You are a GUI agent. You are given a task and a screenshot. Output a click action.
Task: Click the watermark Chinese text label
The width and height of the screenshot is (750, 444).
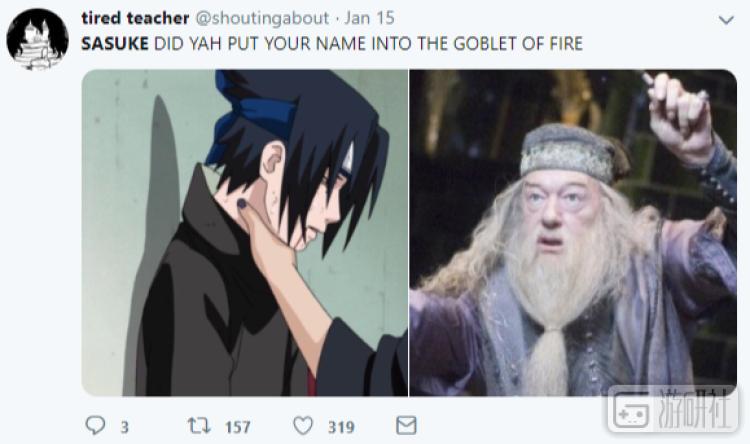point(694,410)
